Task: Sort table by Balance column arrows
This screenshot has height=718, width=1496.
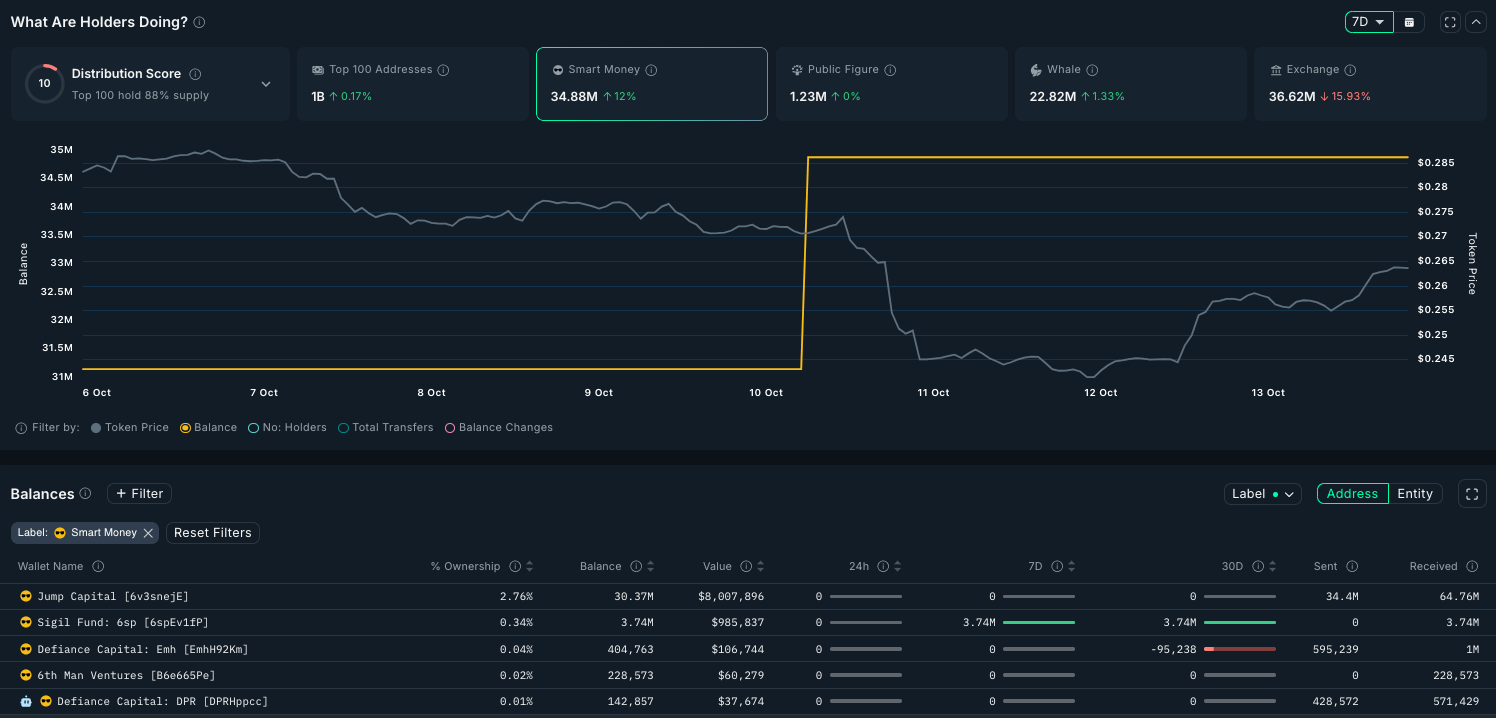Action: coord(651,566)
